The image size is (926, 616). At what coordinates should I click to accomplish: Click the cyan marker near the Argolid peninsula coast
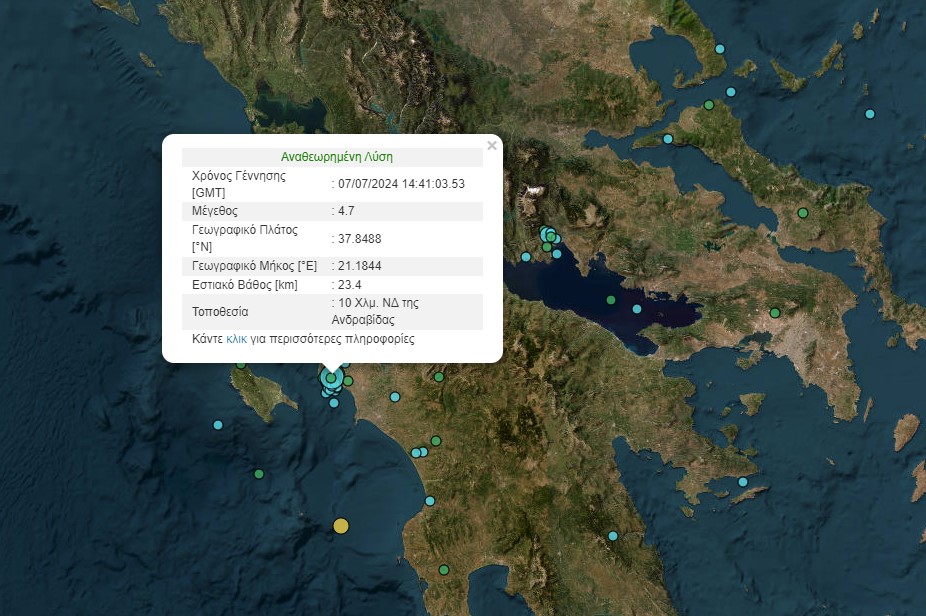pyautogui.click(x=743, y=482)
